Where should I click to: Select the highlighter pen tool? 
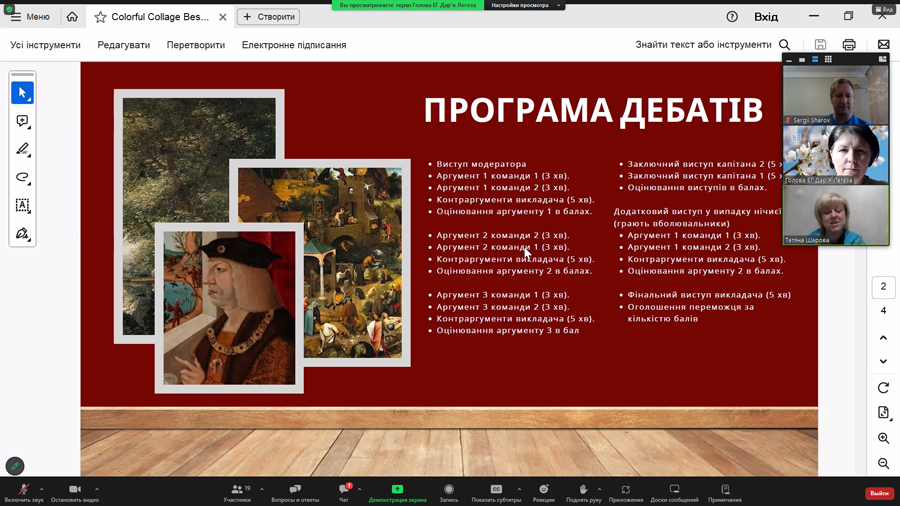(22, 149)
